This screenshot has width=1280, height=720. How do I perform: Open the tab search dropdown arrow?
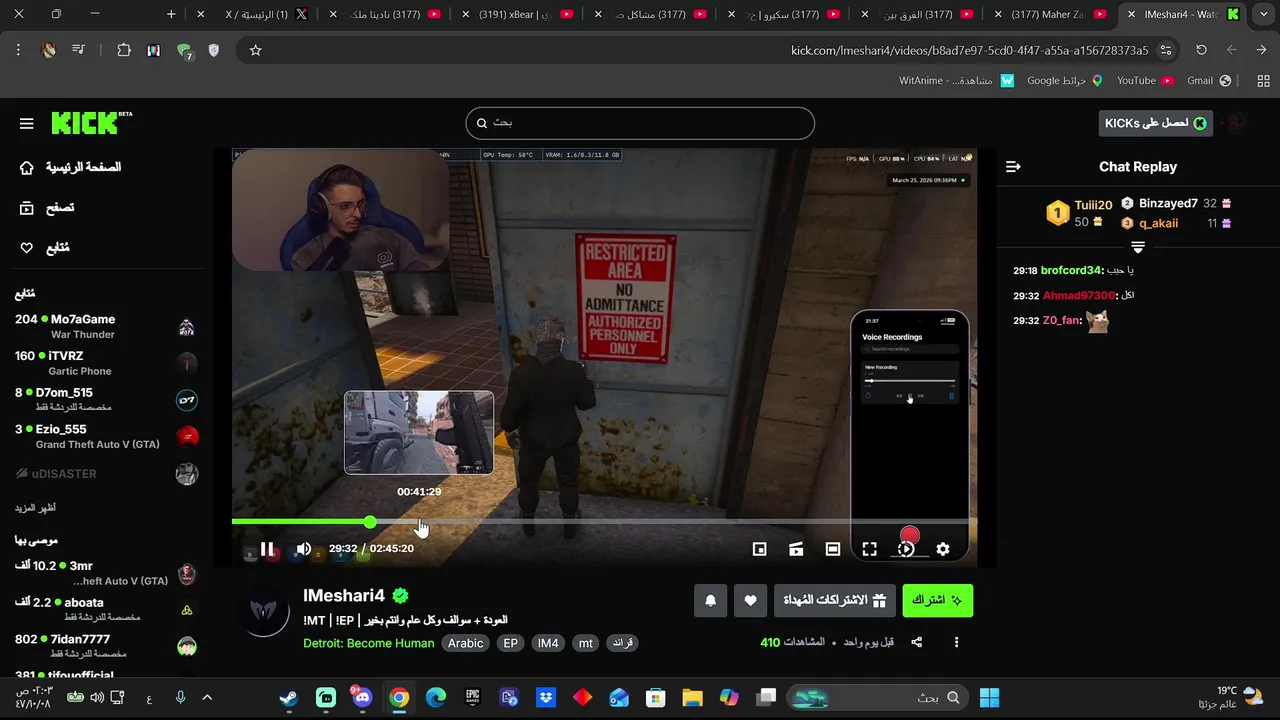coord(1264,15)
